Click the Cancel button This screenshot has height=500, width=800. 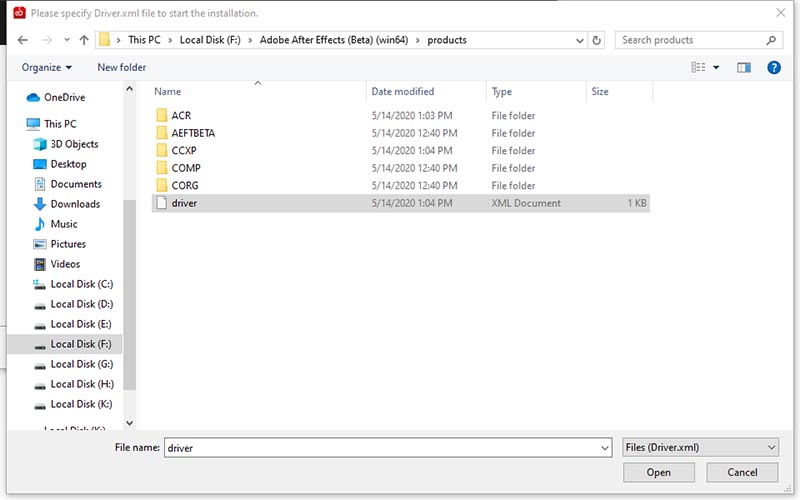coord(742,472)
